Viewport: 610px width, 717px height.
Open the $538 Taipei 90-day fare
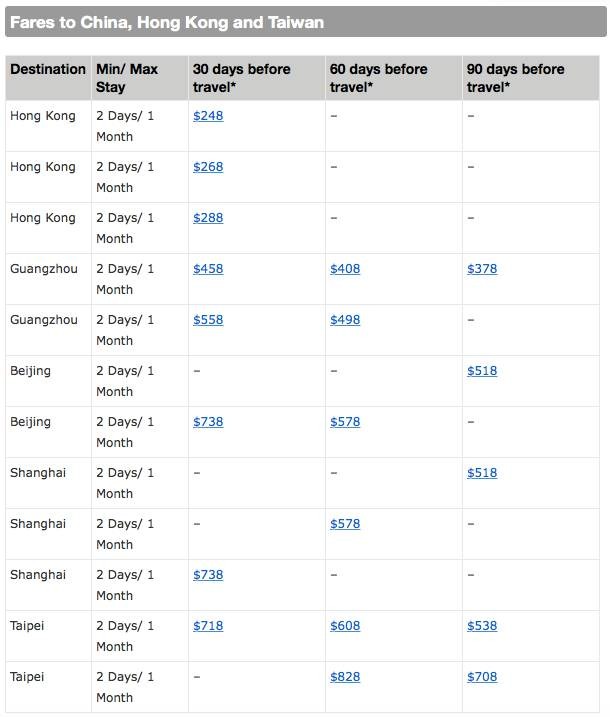pyautogui.click(x=482, y=626)
